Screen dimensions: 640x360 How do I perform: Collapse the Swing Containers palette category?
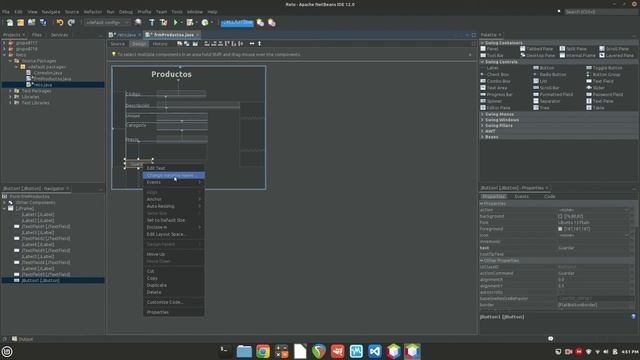click(x=482, y=43)
